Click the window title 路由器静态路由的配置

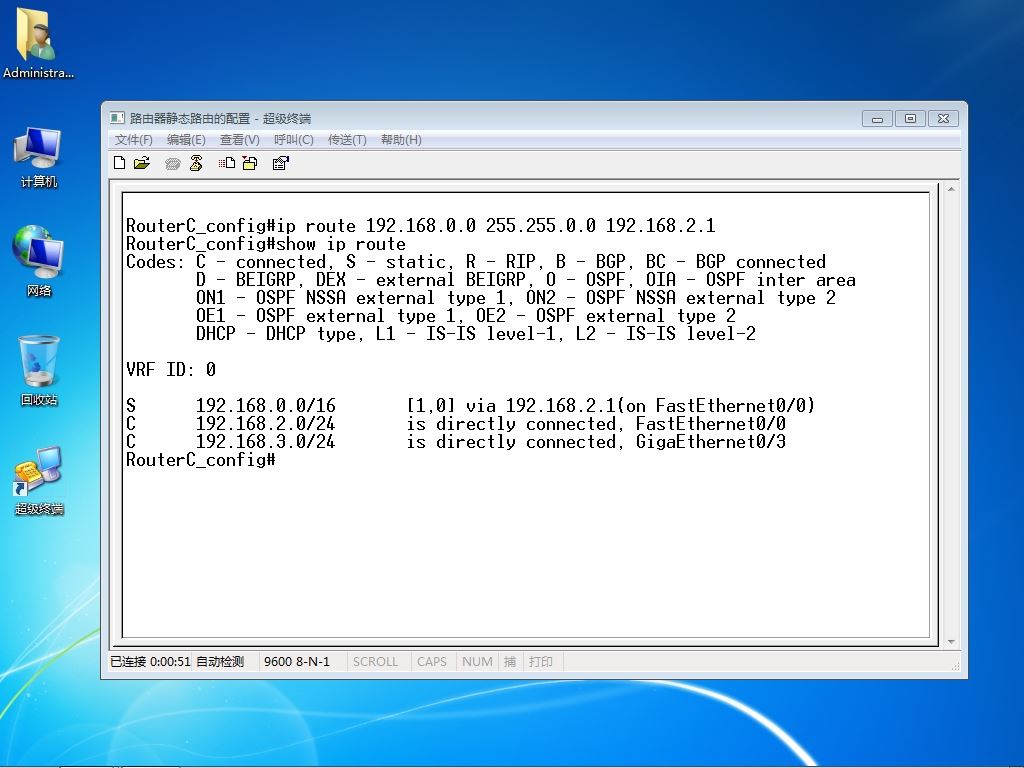tap(190, 118)
